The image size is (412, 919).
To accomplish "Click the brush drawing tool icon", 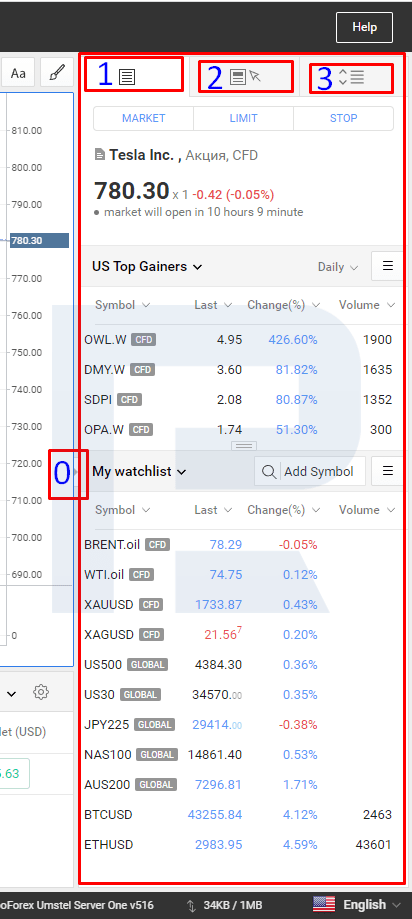I will 57,74.
